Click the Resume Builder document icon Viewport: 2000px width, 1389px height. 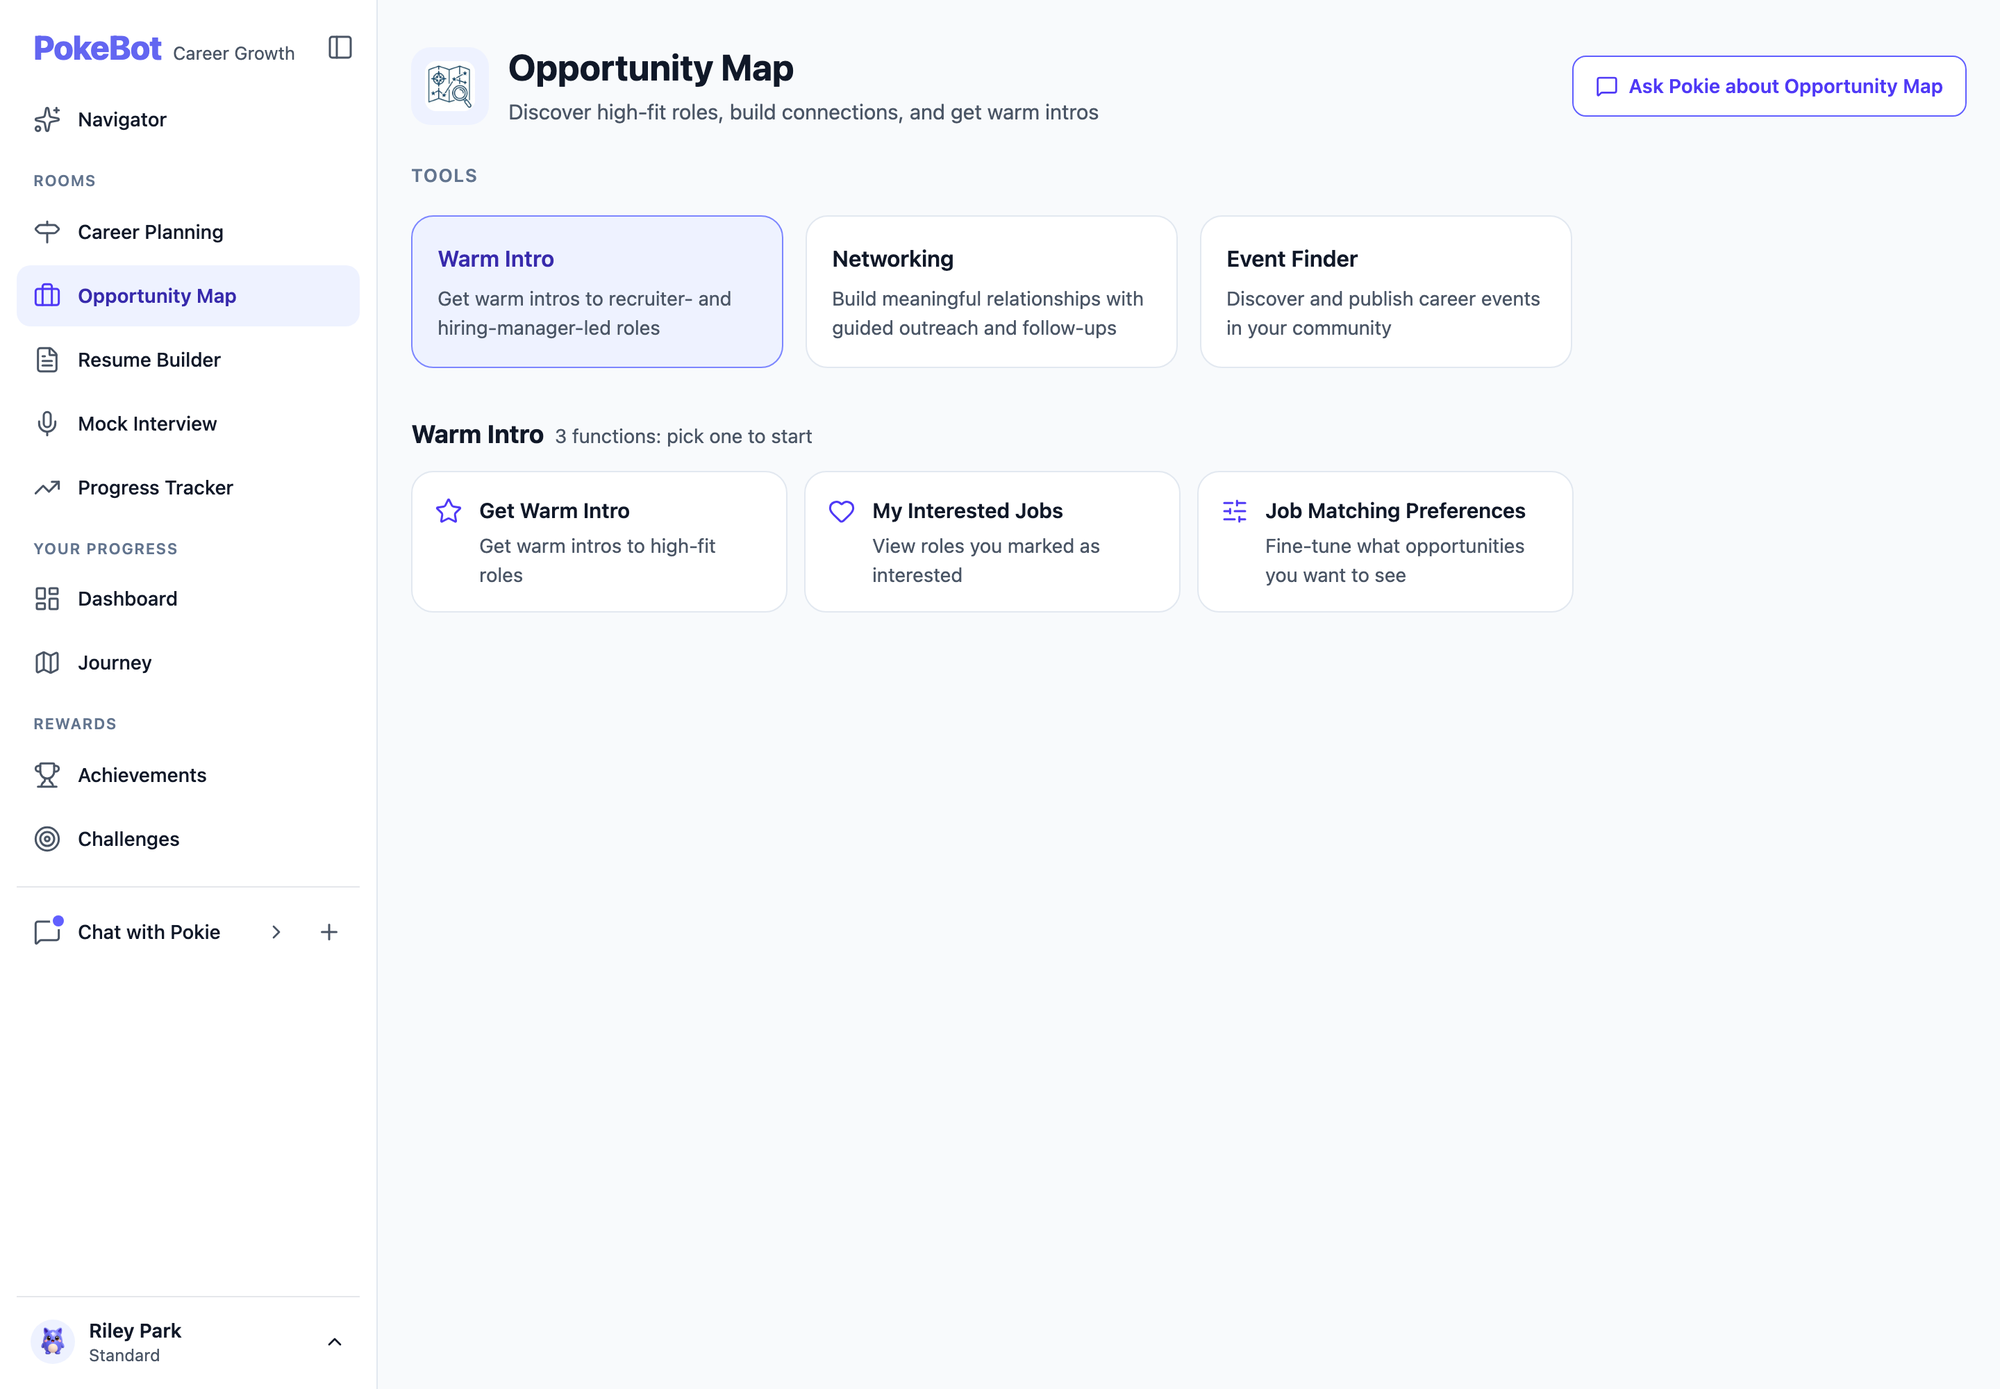(x=47, y=360)
